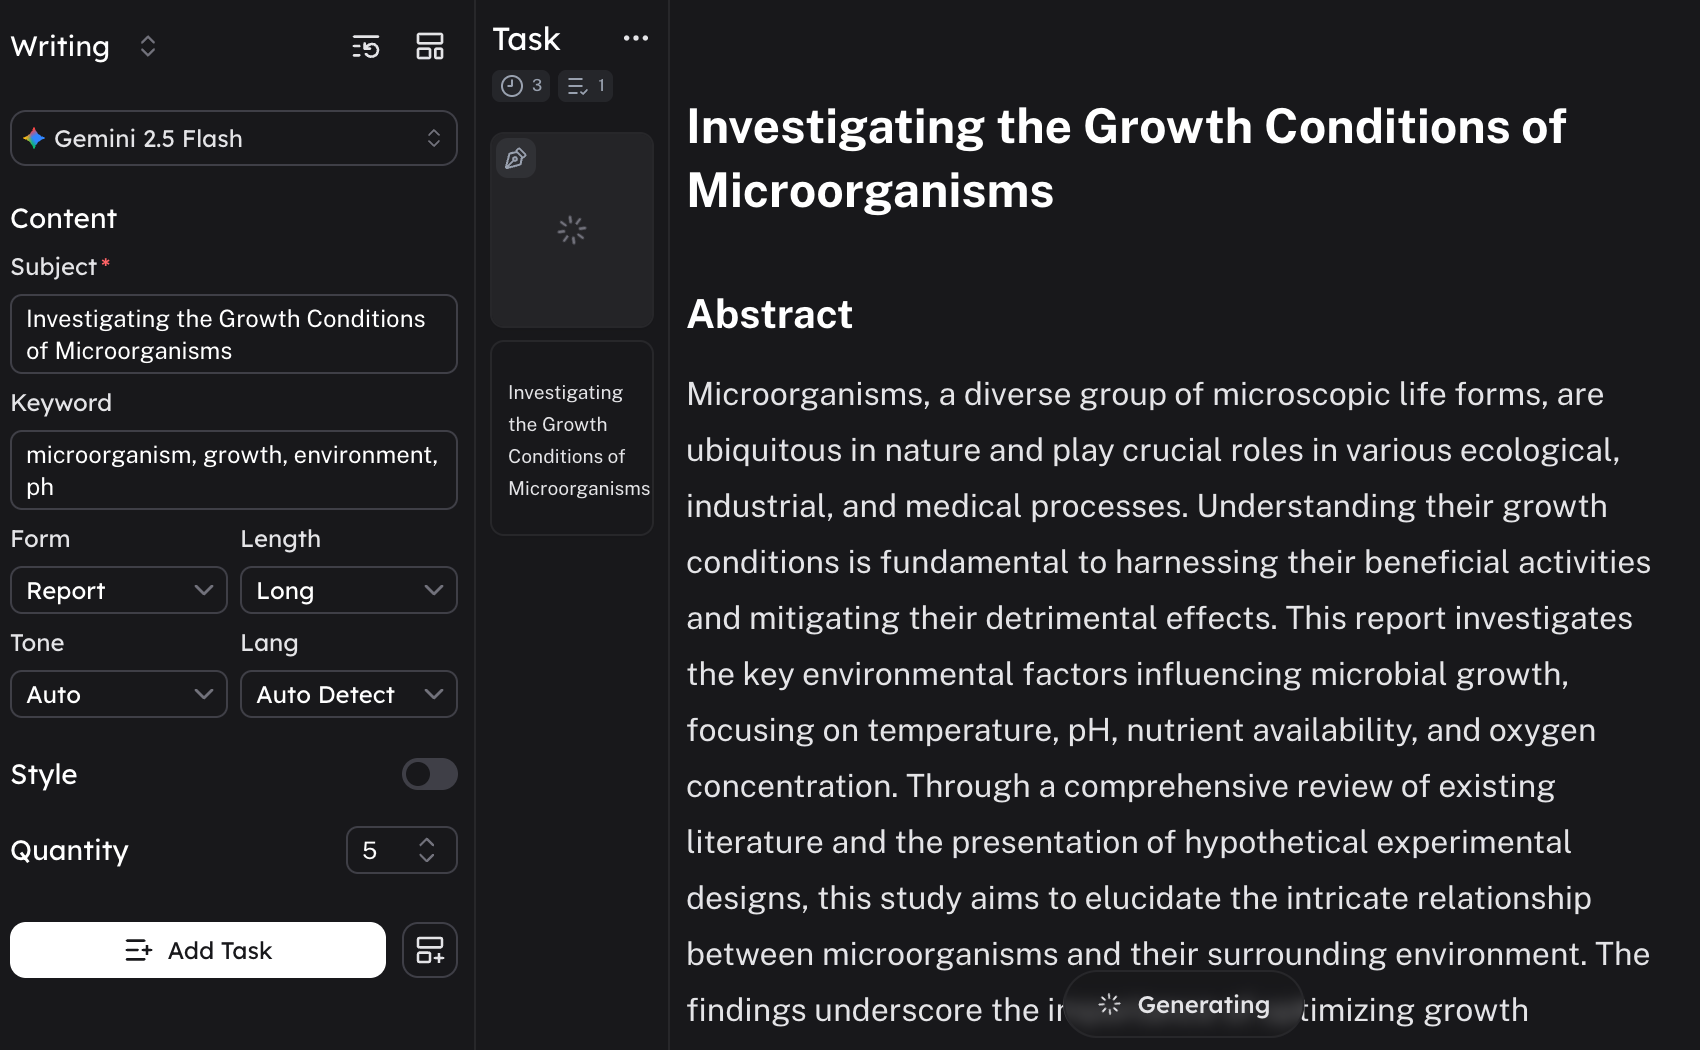Click the Keyword input field
1700x1050 pixels.
(233, 470)
